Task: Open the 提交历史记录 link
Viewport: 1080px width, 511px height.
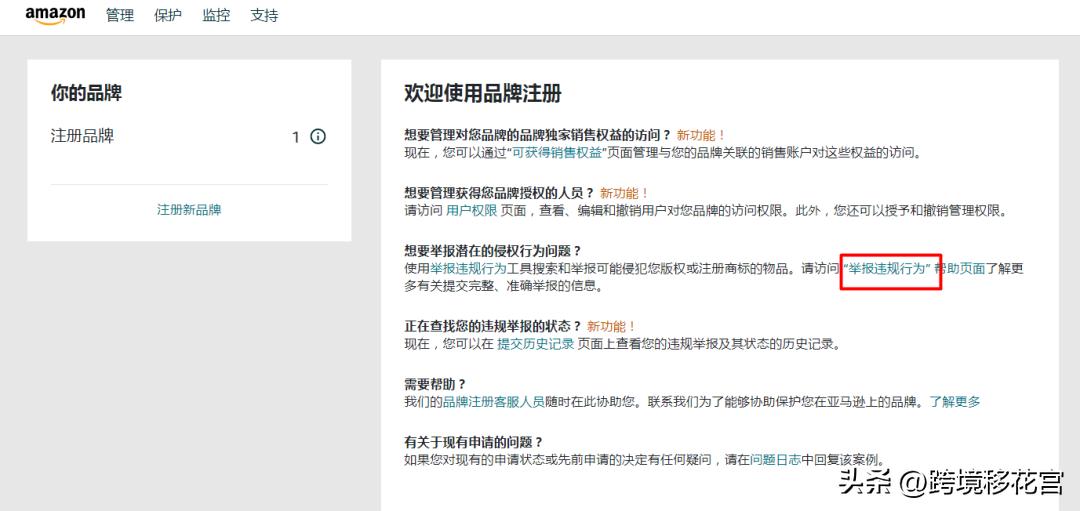Action: click(536, 344)
